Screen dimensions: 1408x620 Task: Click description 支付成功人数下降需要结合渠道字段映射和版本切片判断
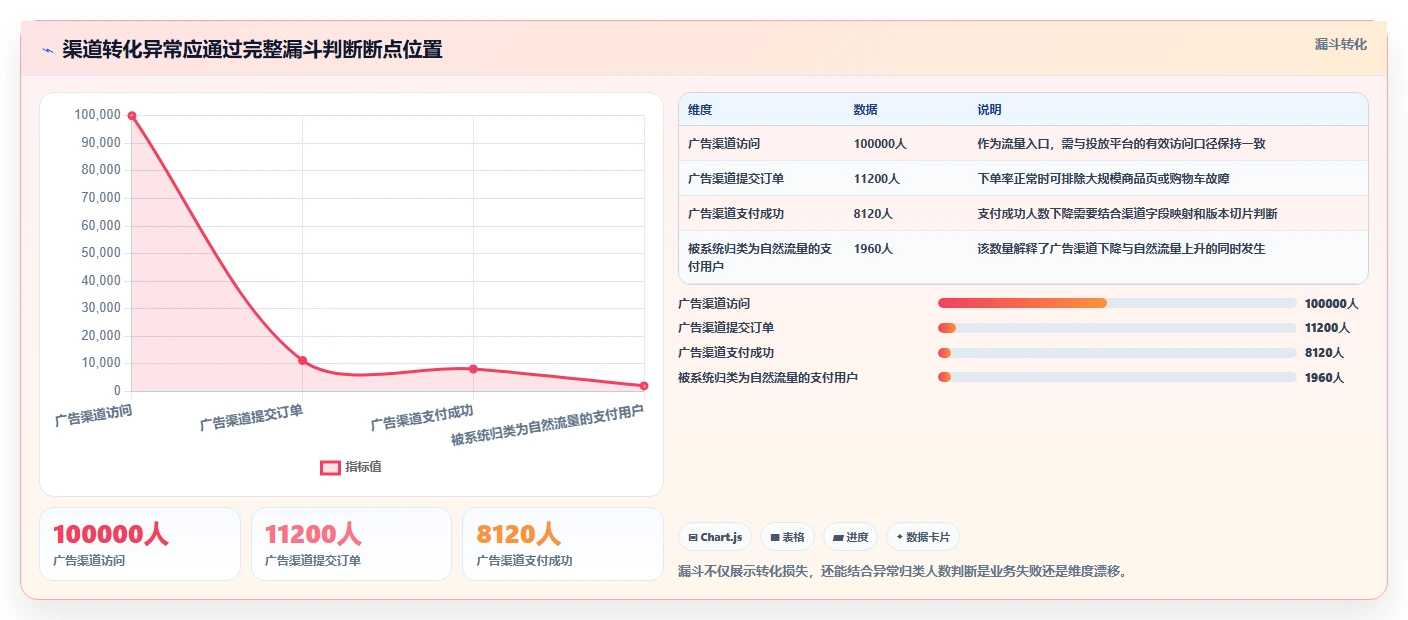(1128, 214)
